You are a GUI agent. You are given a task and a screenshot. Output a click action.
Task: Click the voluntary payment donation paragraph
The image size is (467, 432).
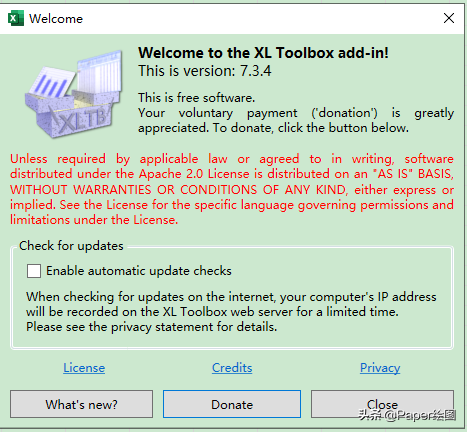pyautogui.click(x=296, y=120)
